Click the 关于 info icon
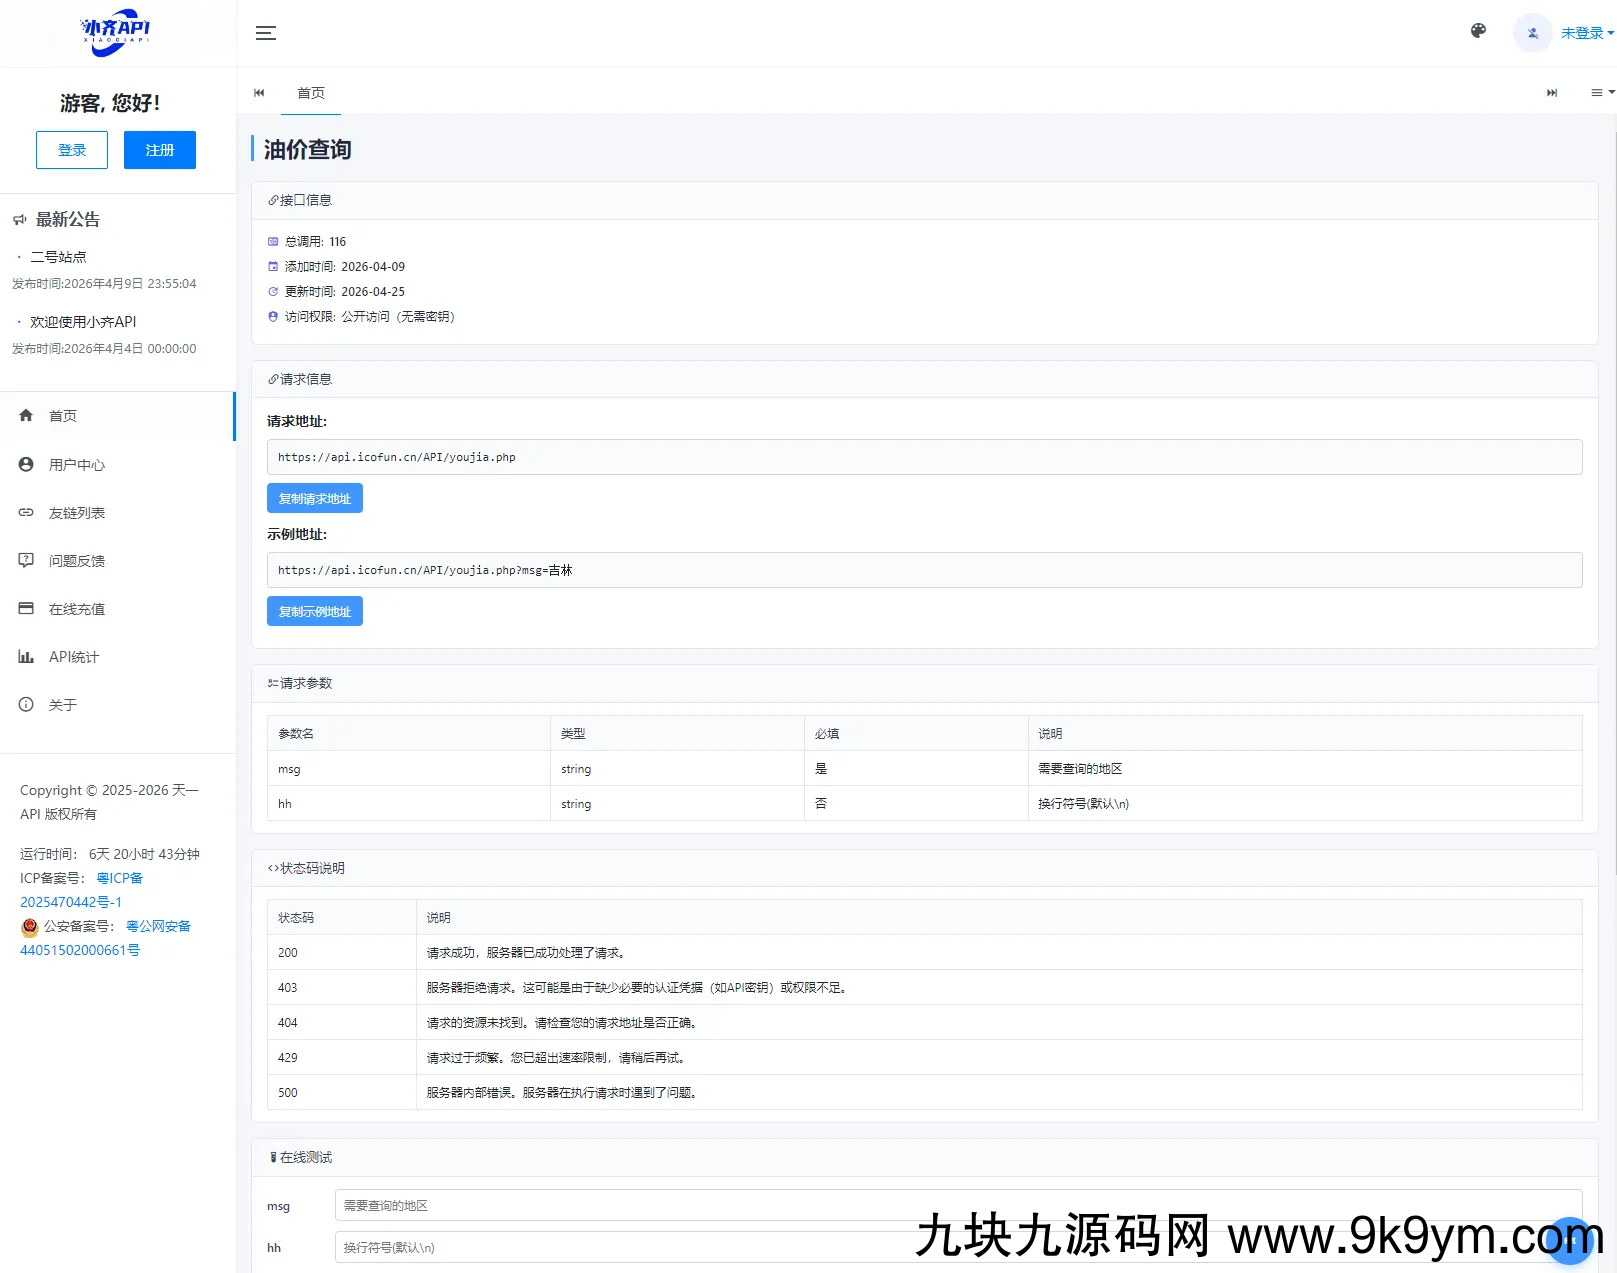 click(x=26, y=704)
